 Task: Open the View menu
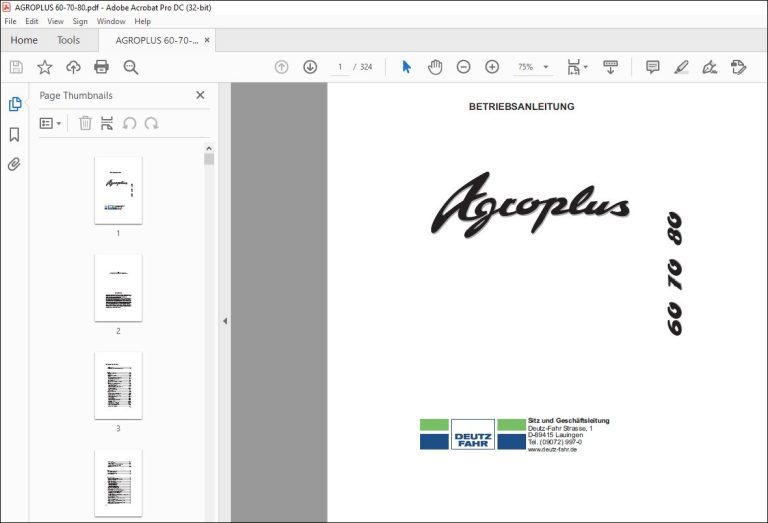click(55, 22)
